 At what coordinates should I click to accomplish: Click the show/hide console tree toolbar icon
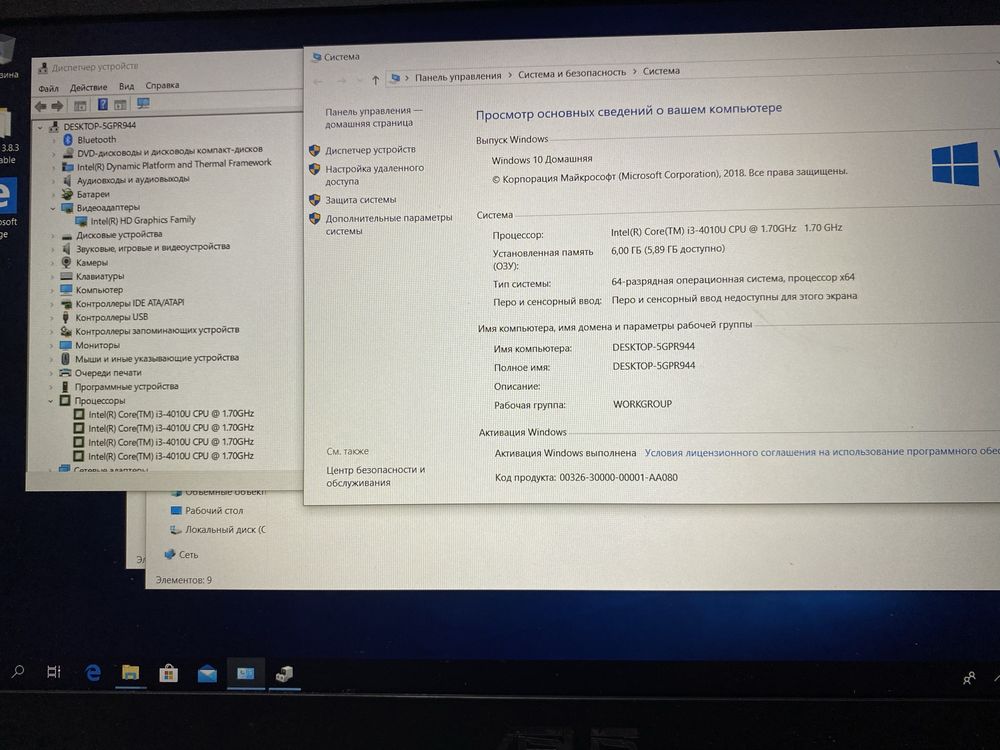[x=80, y=105]
